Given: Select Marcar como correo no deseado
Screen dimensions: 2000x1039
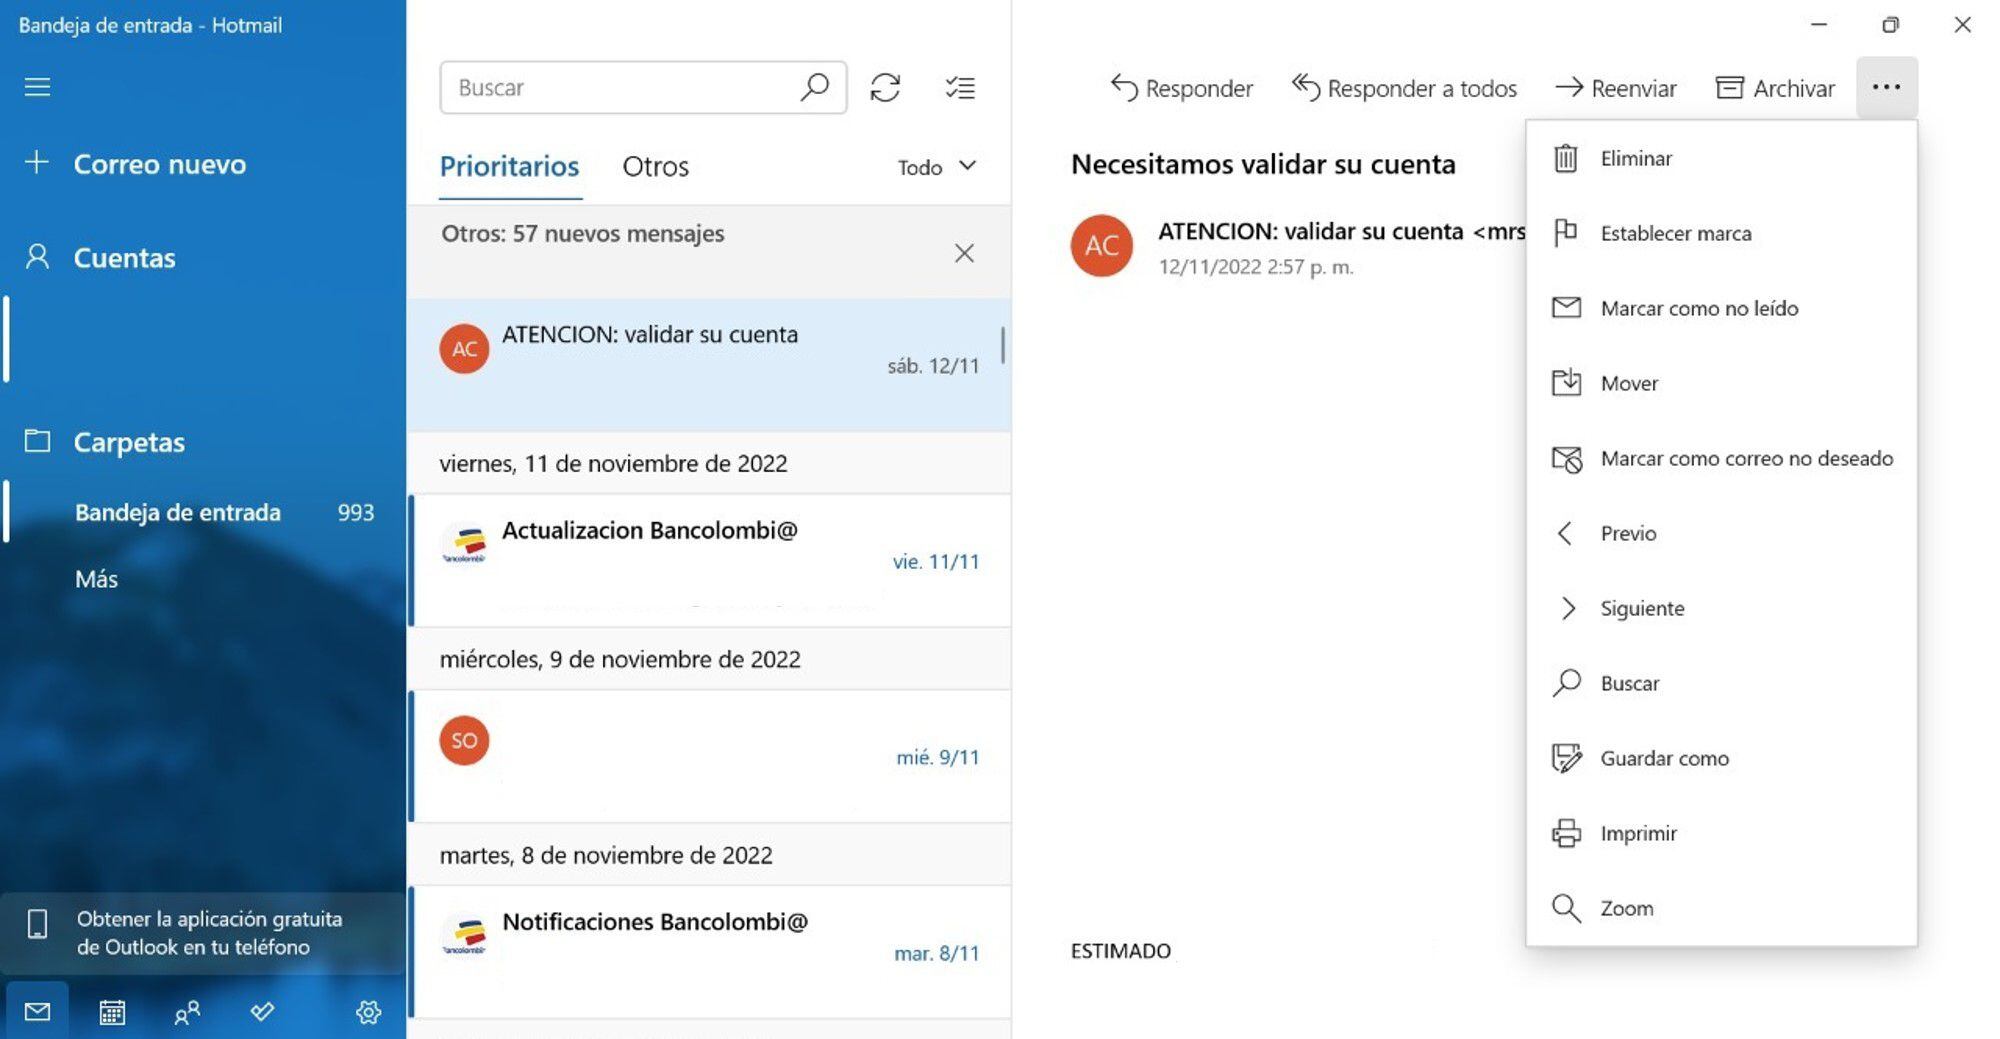Looking at the screenshot, I should [x=1745, y=458].
